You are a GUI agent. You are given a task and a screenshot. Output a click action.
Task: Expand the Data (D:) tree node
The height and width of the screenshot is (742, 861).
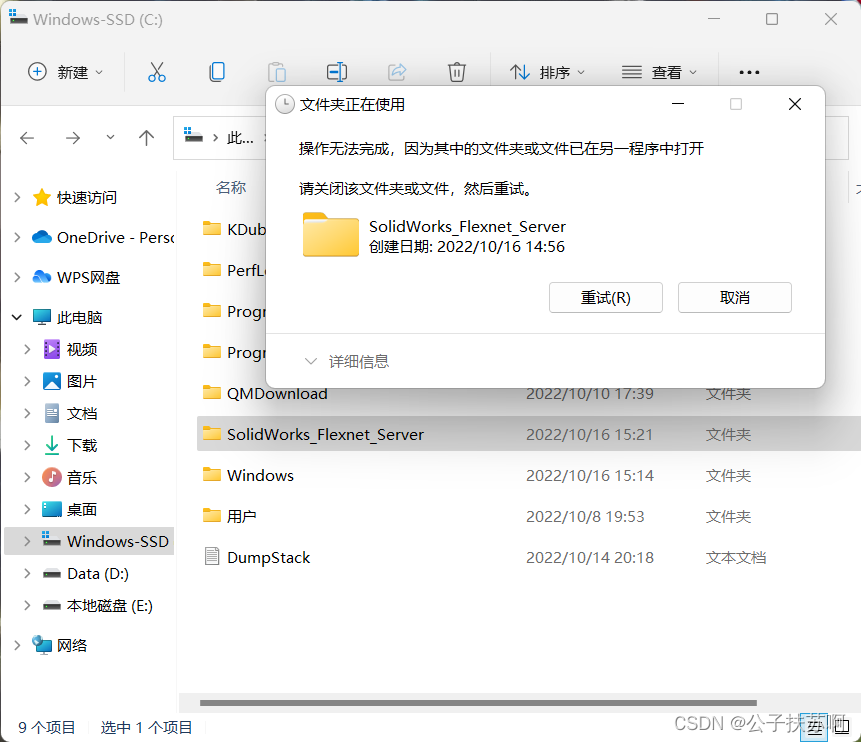point(27,573)
